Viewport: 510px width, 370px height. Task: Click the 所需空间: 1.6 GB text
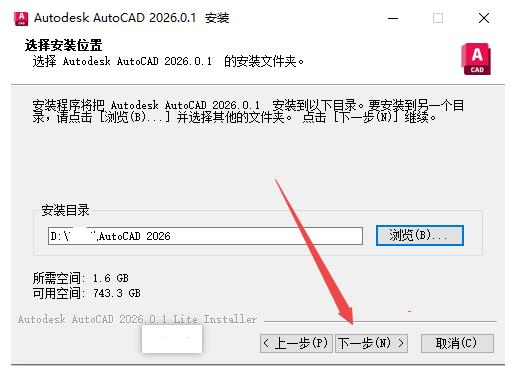tap(81, 278)
